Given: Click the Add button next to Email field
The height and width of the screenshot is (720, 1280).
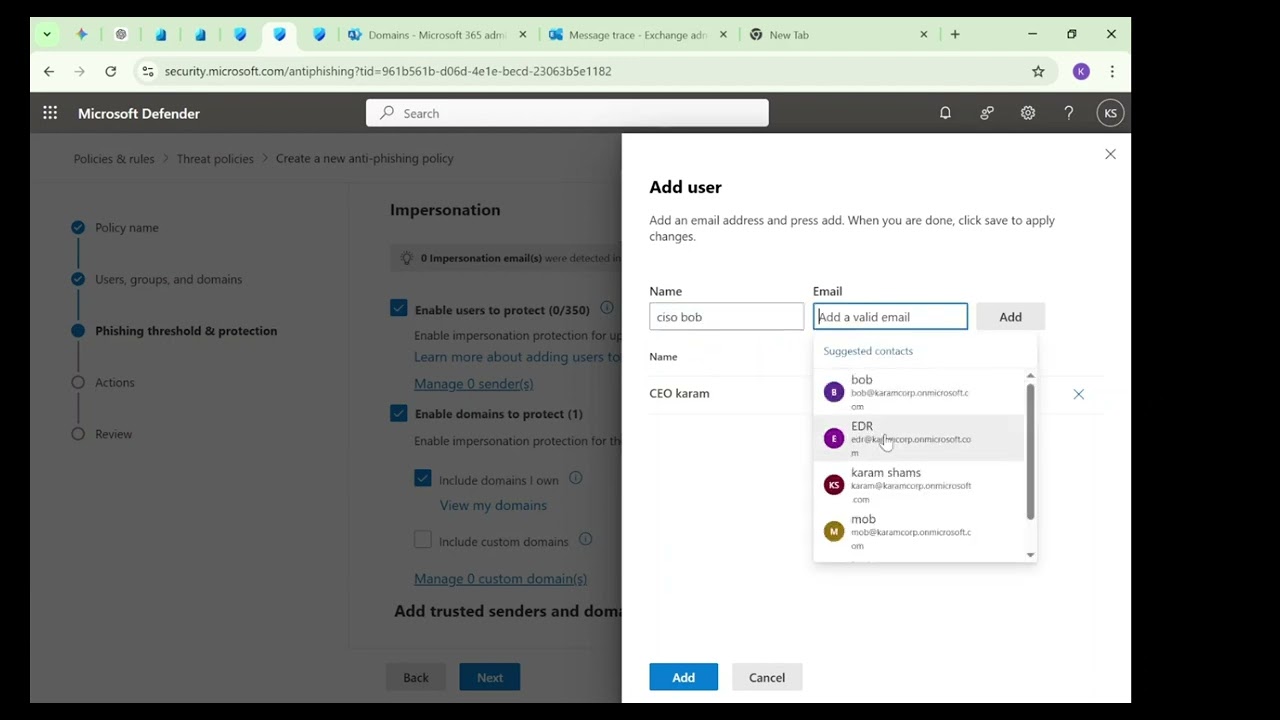Looking at the screenshot, I should click(1010, 317).
